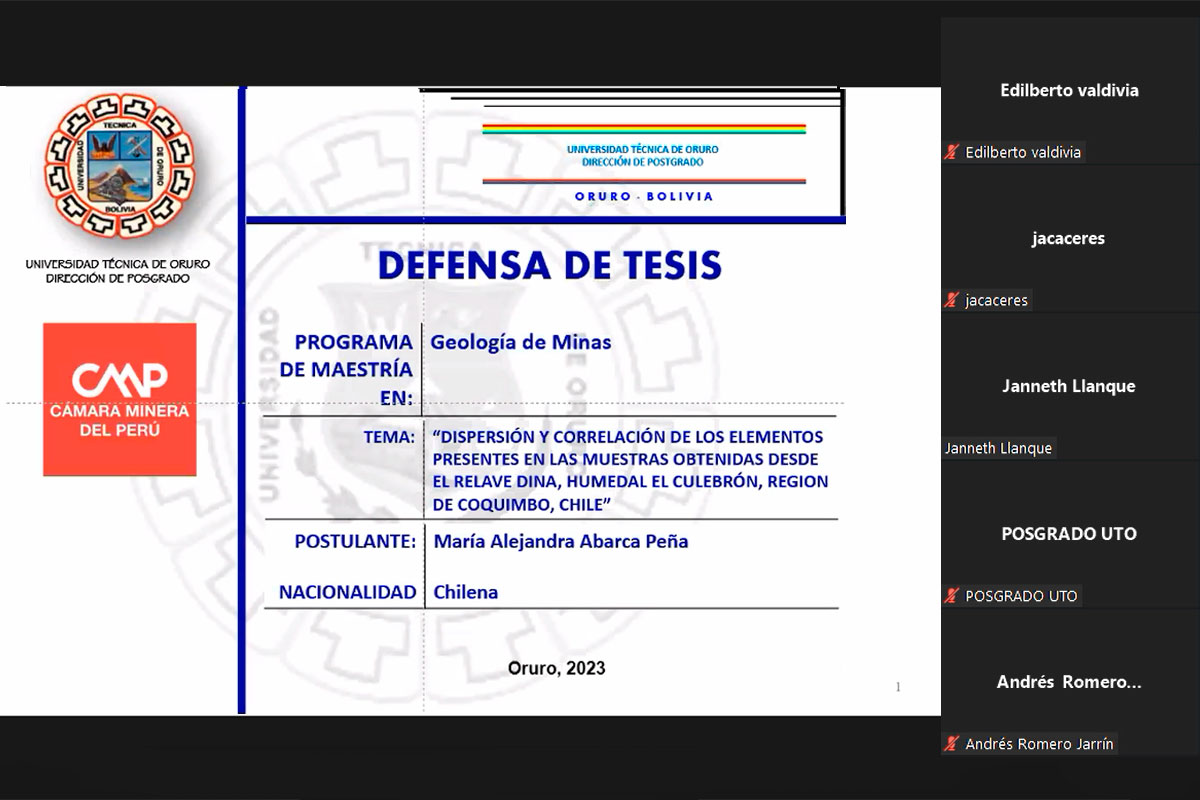This screenshot has height=800, width=1200.
Task: Click muted mic icon beside Andrés Romero Jarrín
Action: point(952,743)
